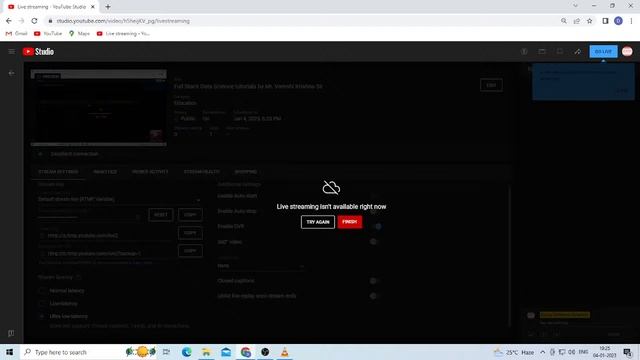Switch to Google Chrome in taskbar

click(x=246, y=352)
